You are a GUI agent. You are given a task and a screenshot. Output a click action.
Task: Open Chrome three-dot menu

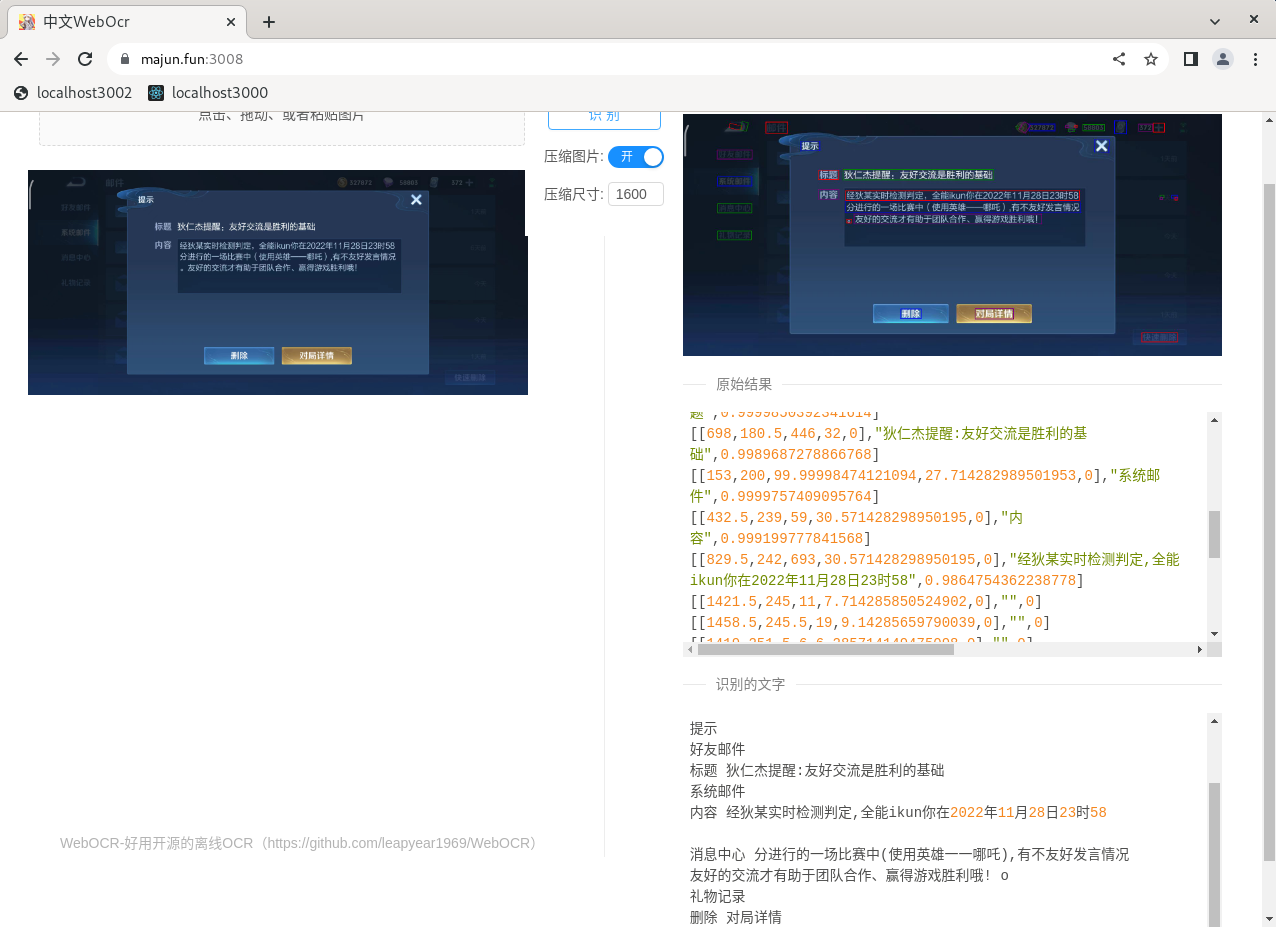tap(1255, 59)
